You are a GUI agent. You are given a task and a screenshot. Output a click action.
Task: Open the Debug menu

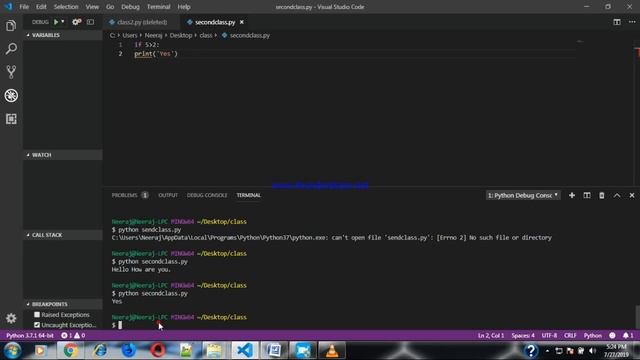[x=130, y=7]
